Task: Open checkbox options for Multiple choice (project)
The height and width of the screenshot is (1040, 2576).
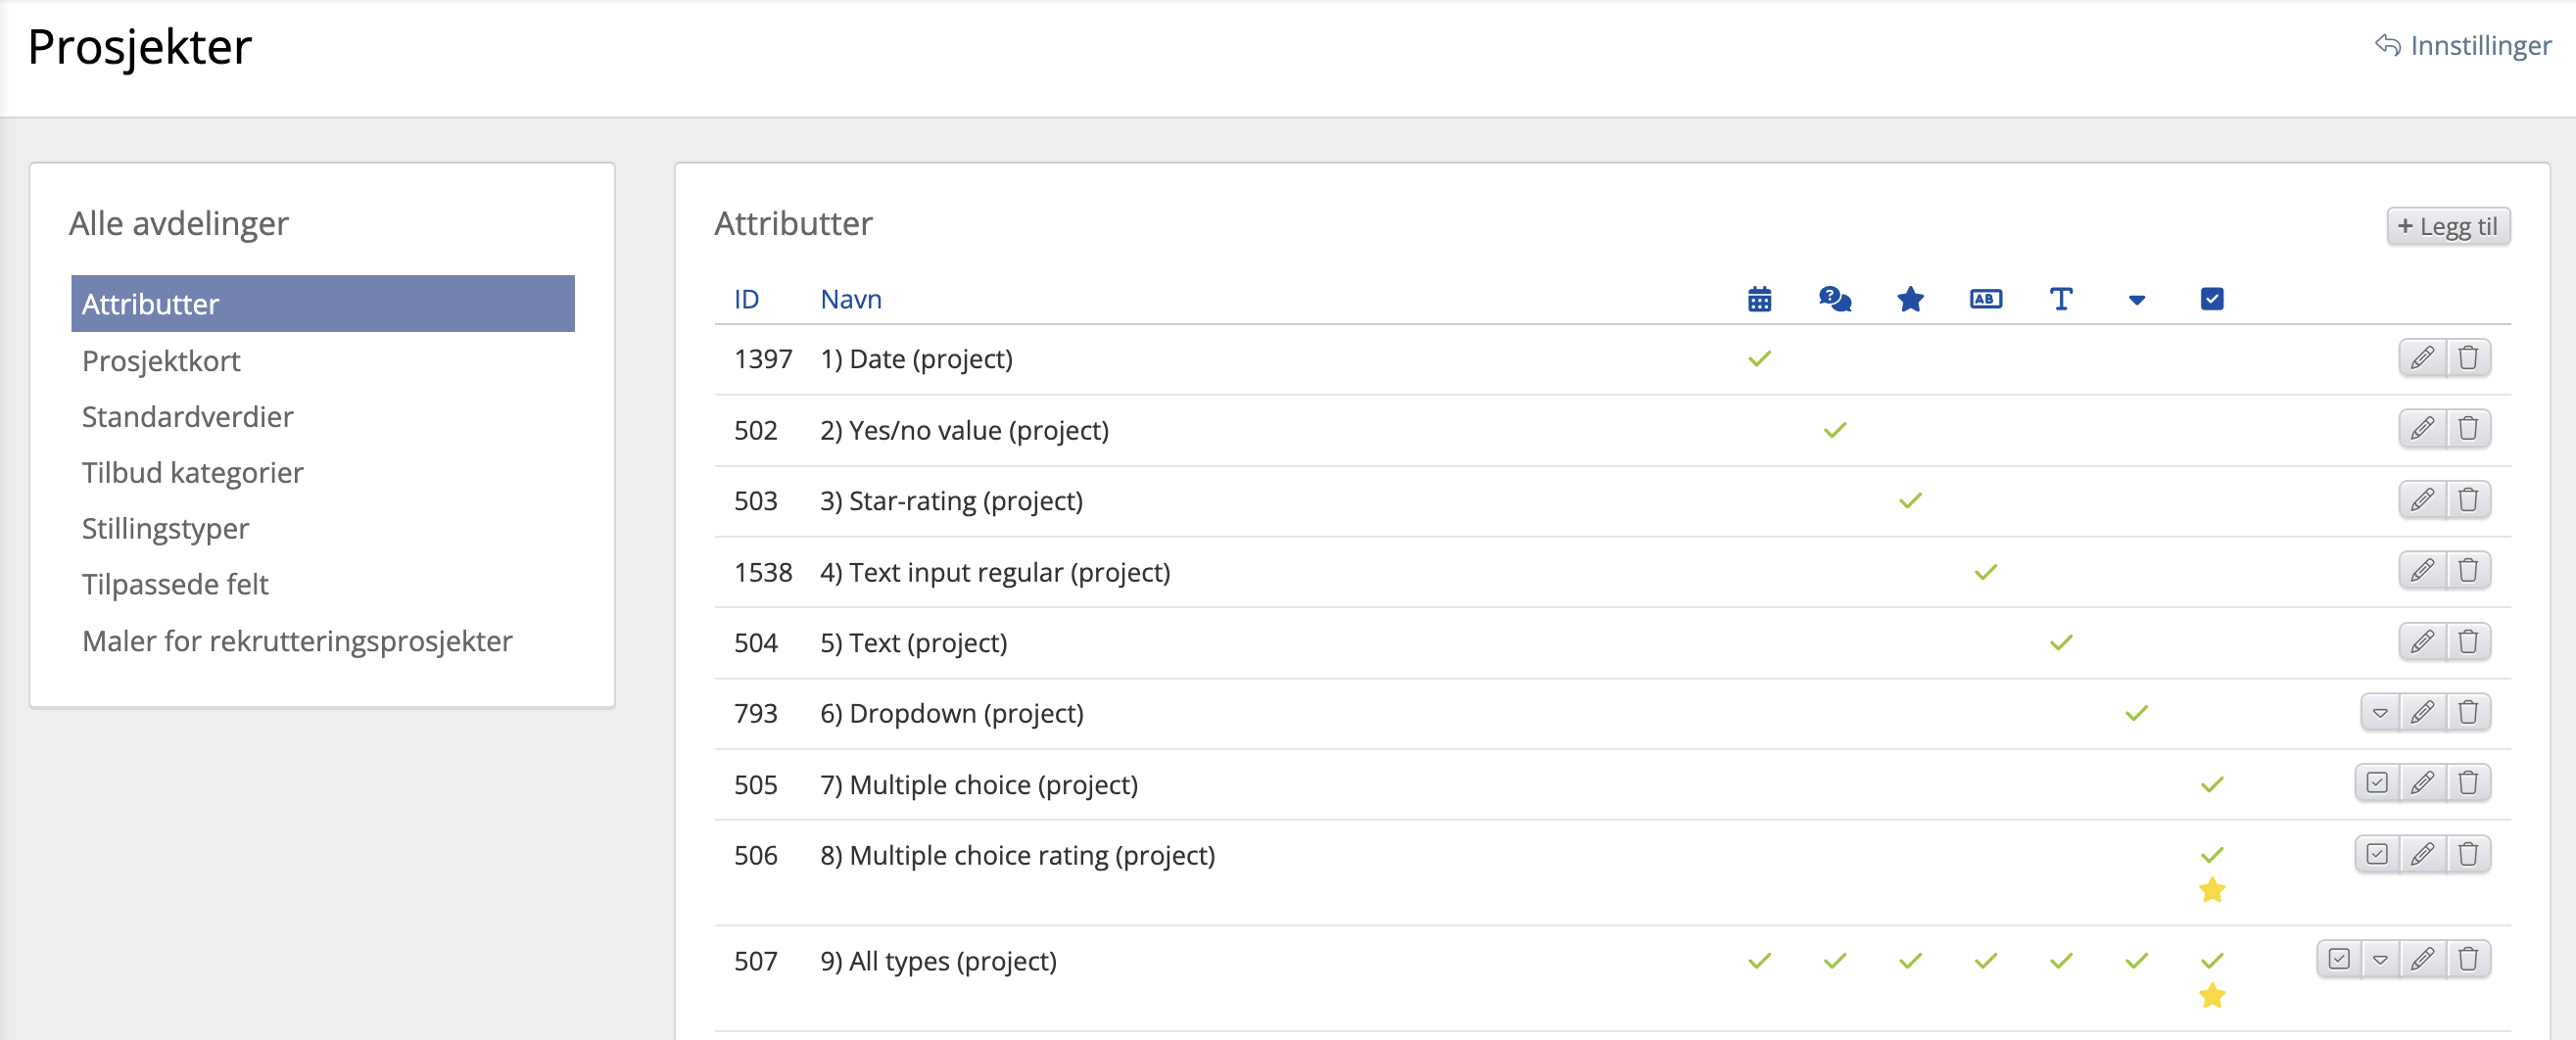Action: click(x=2377, y=783)
